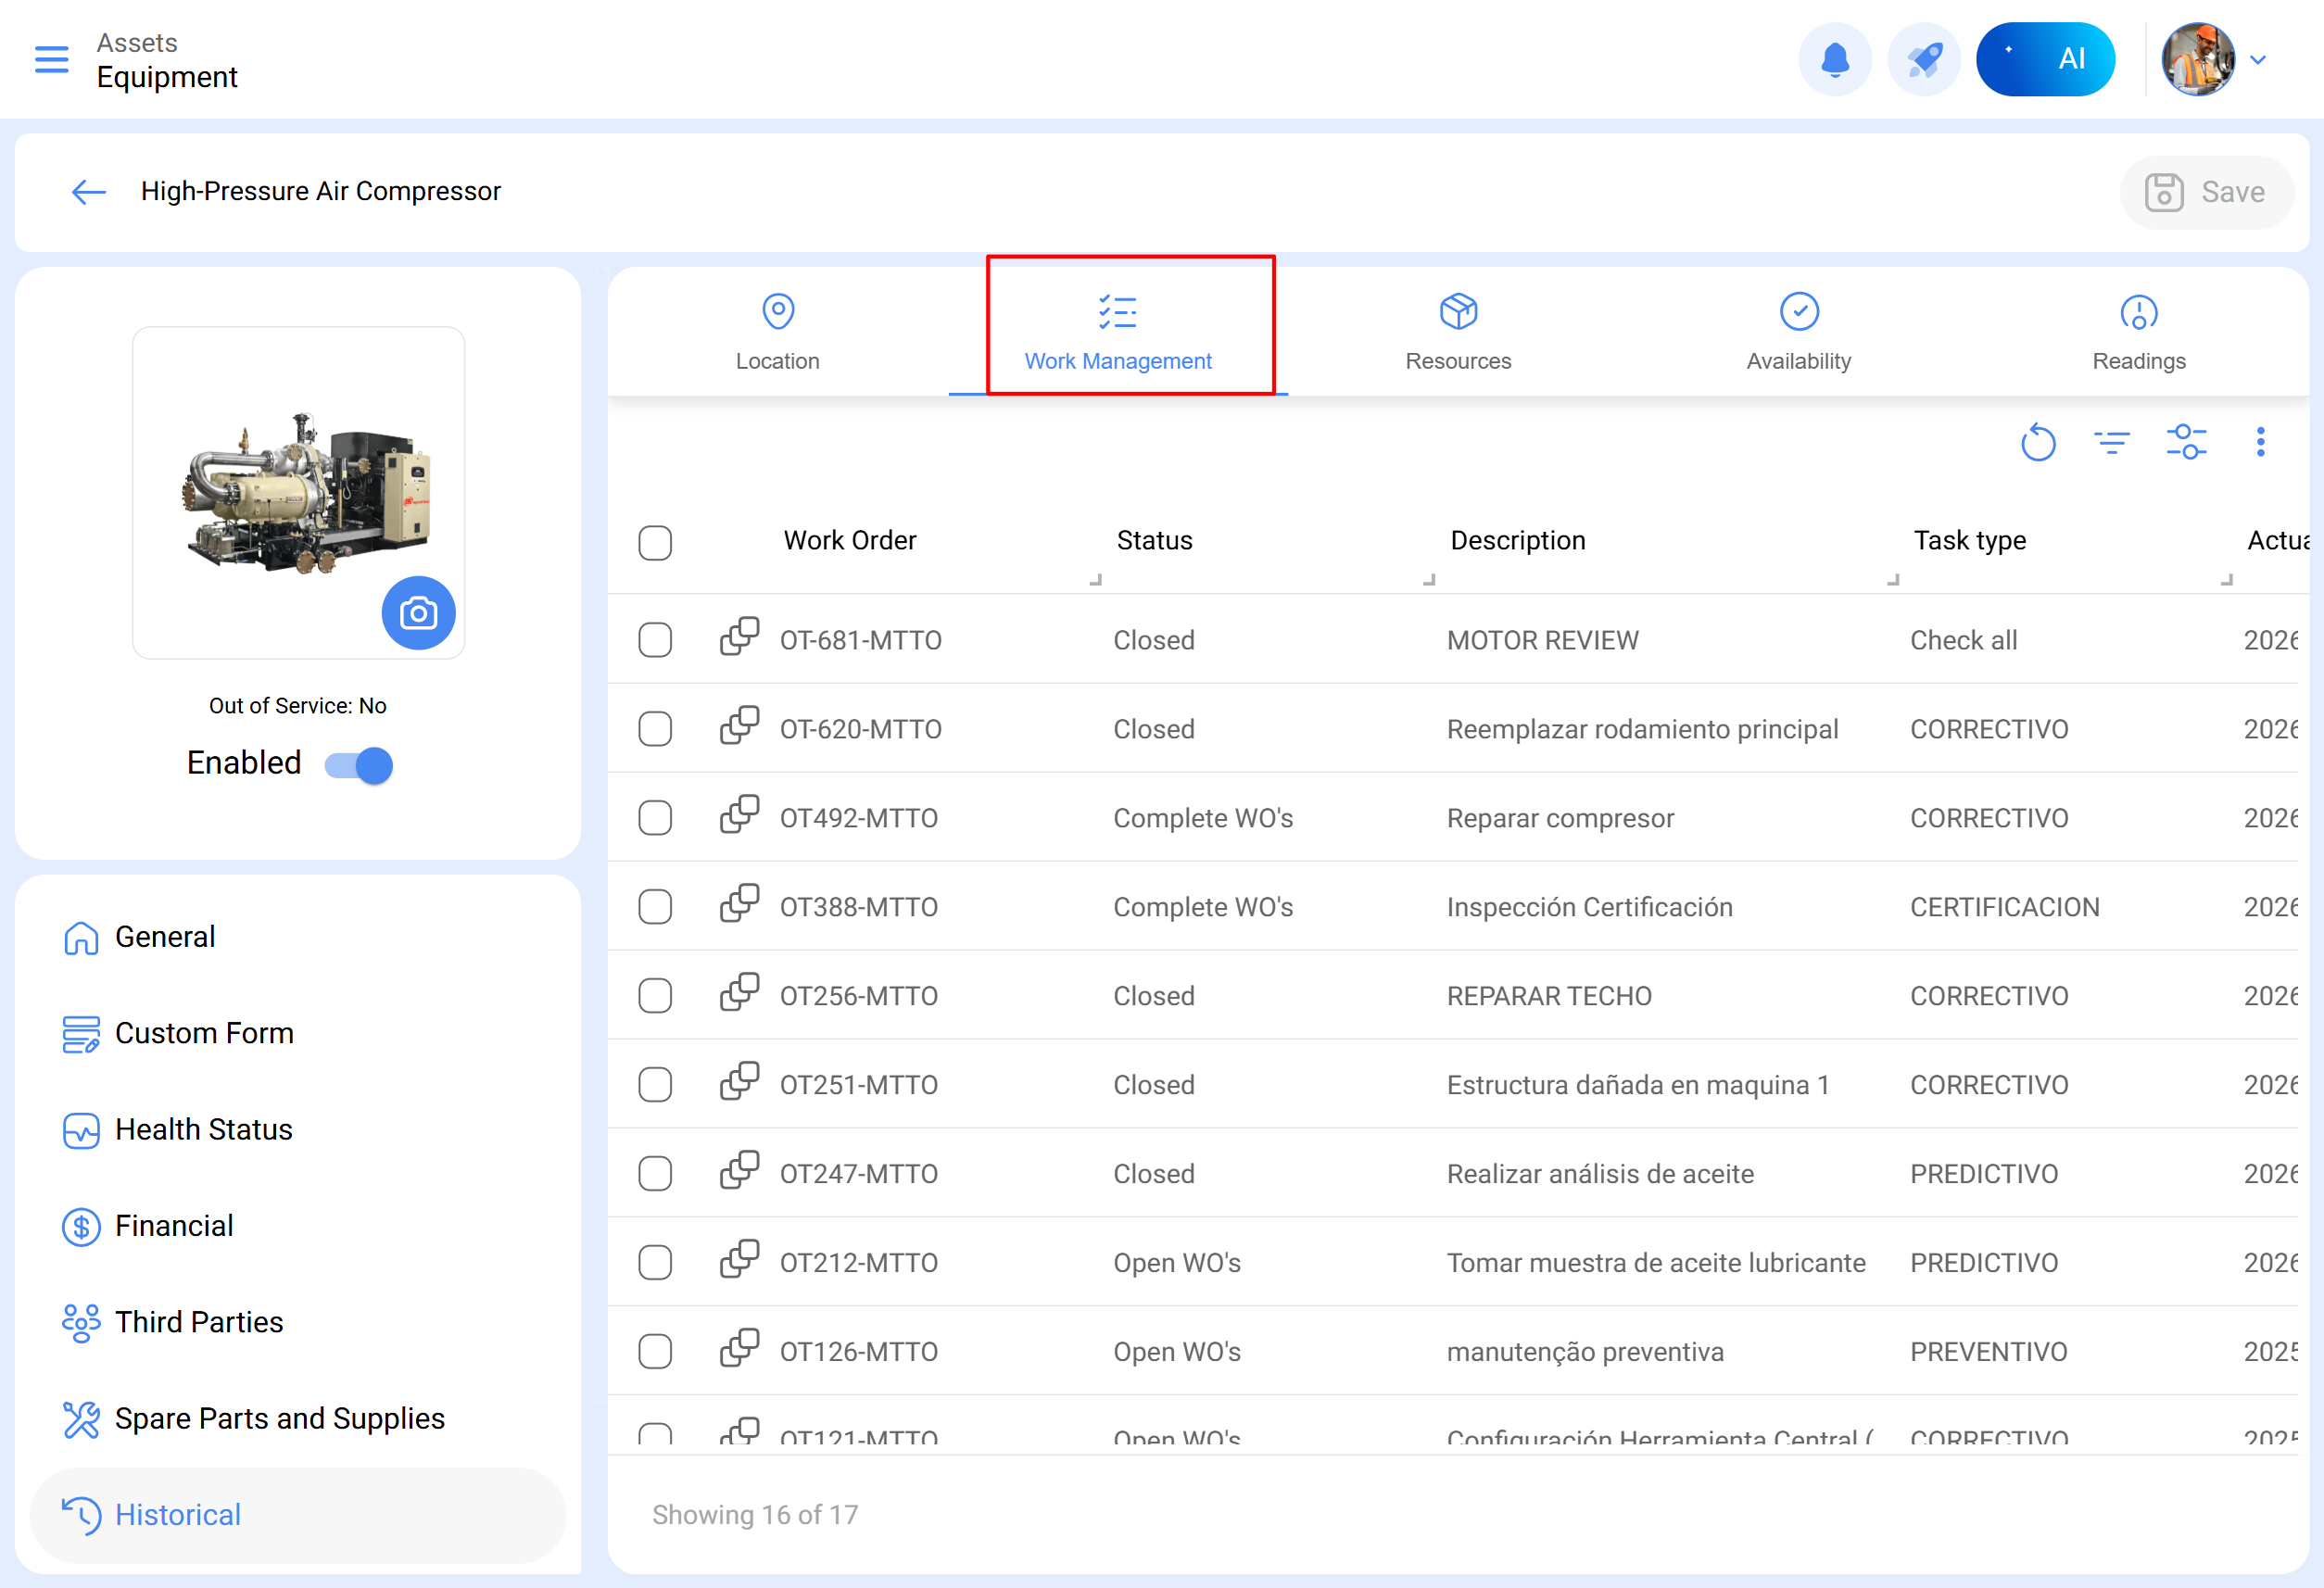Open the filter lines icon
This screenshot has height=1588, width=2324.
tap(2111, 442)
